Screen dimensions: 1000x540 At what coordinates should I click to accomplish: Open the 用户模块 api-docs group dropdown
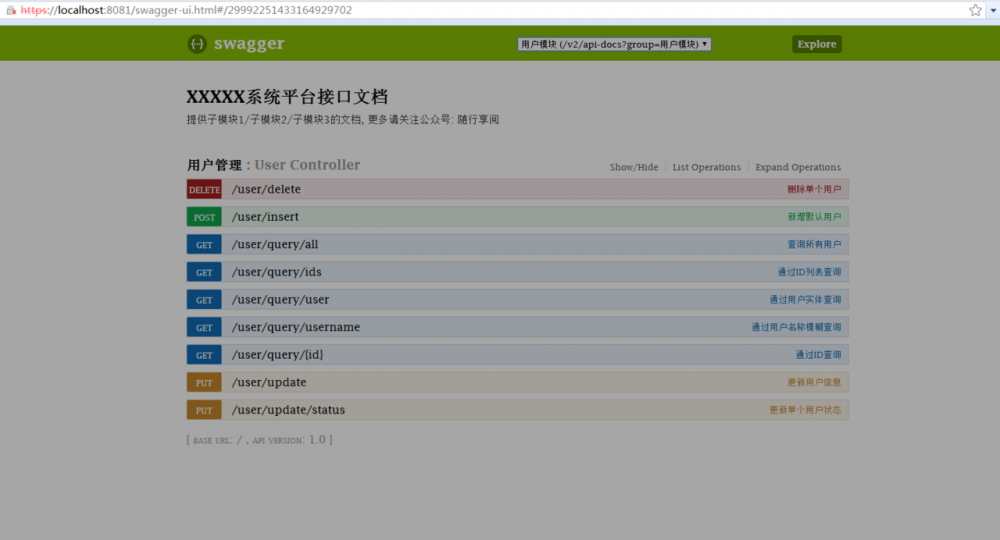pyautogui.click(x=614, y=44)
